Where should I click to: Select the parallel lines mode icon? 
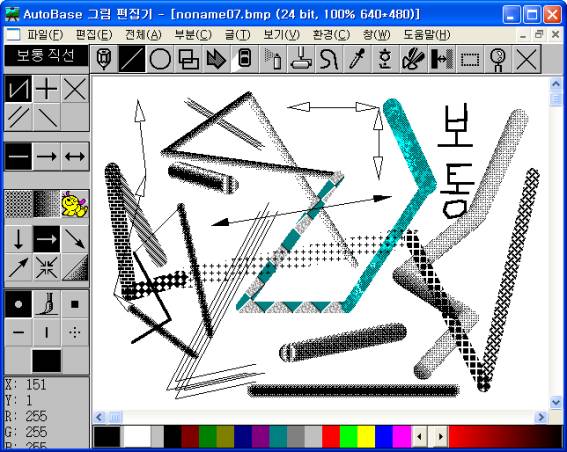click(x=18, y=117)
